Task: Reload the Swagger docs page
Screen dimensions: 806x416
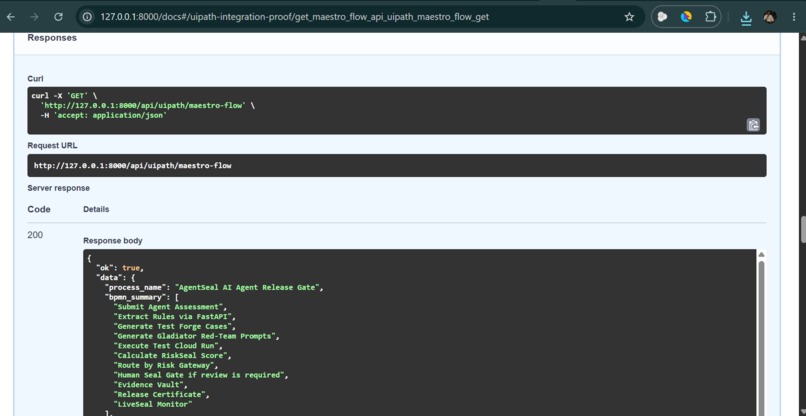Action: [58, 17]
